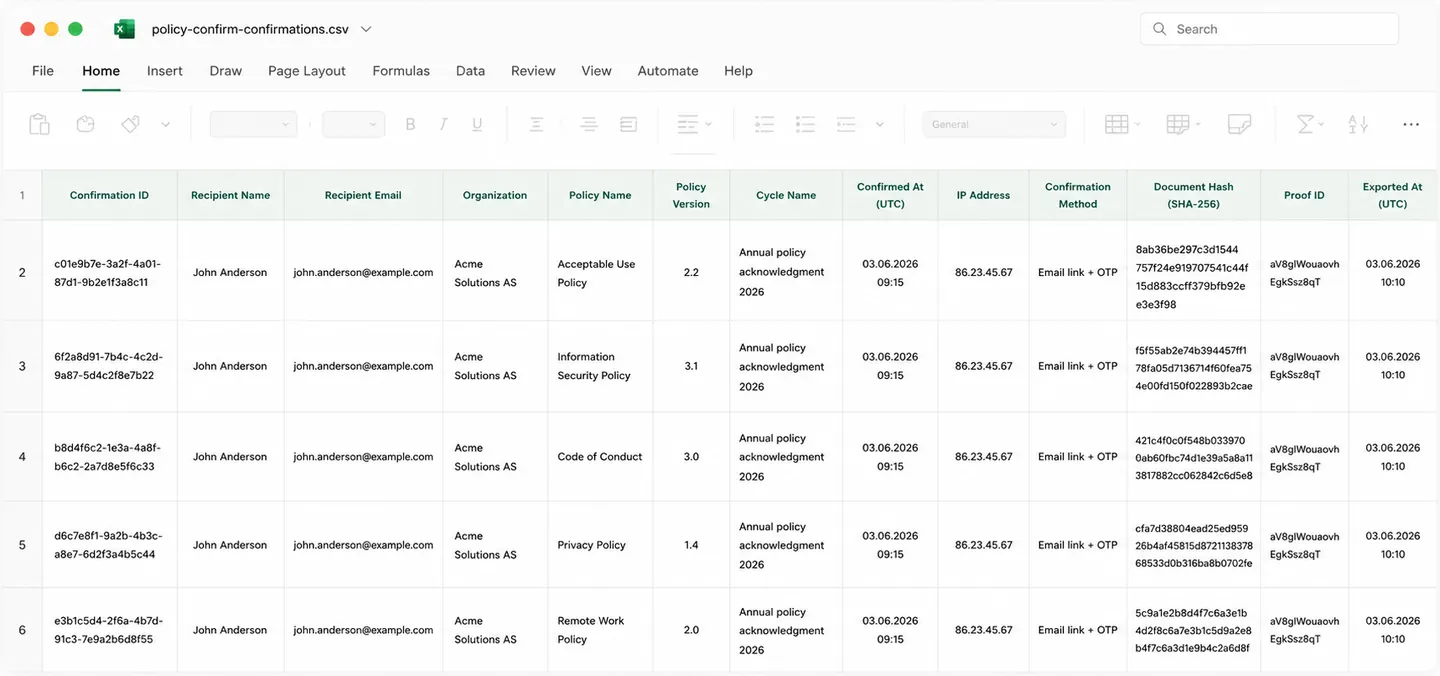1440x676 pixels.
Task: Click the policy version 3.1 cell
Action: click(691, 366)
